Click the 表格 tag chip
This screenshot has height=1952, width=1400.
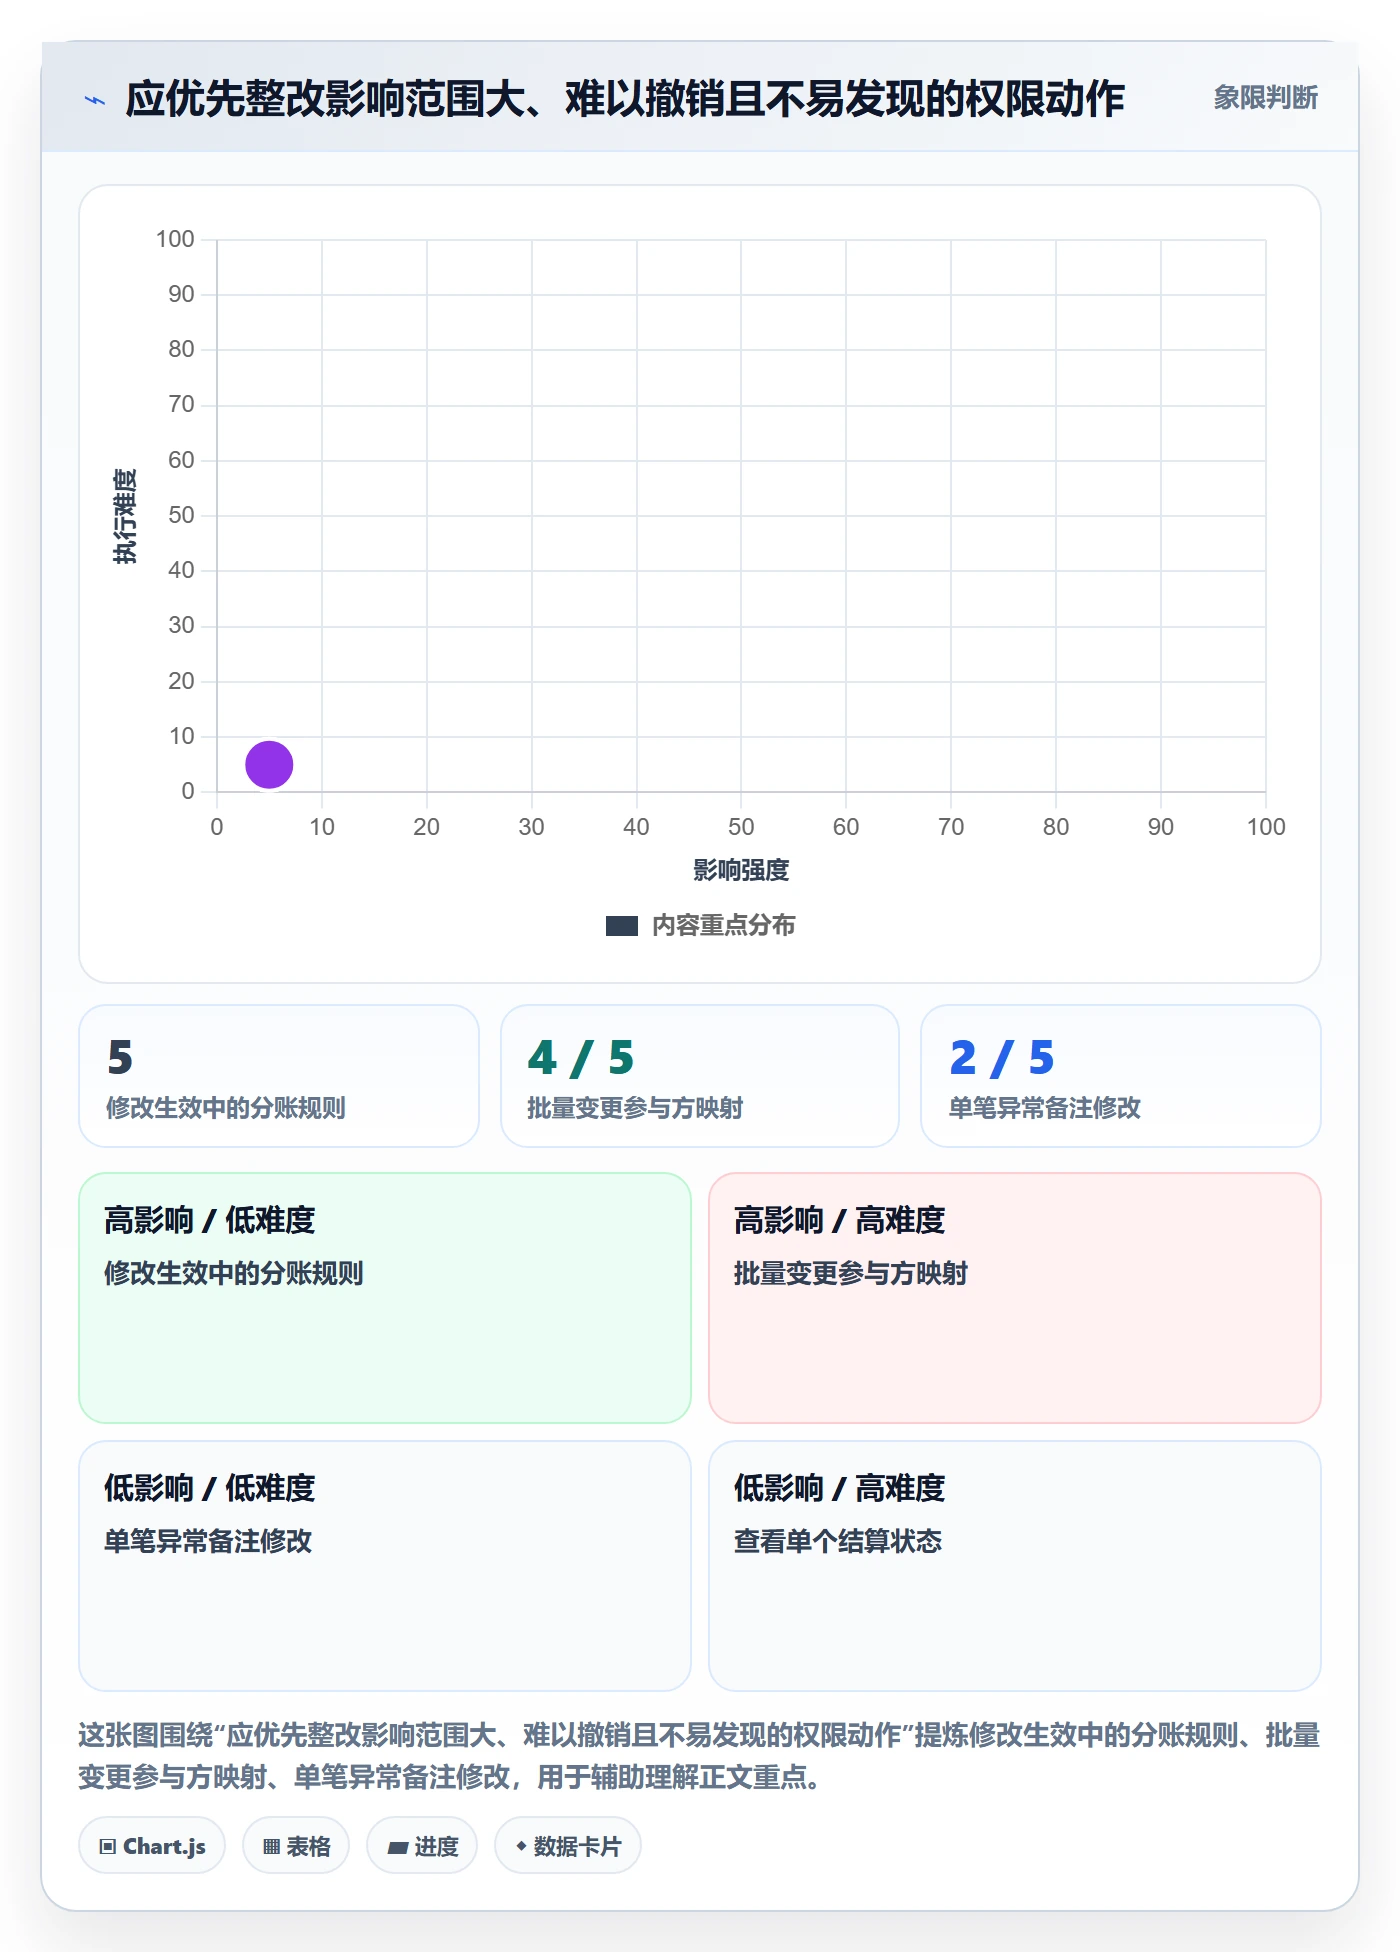pyautogui.click(x=296, y=1846)
